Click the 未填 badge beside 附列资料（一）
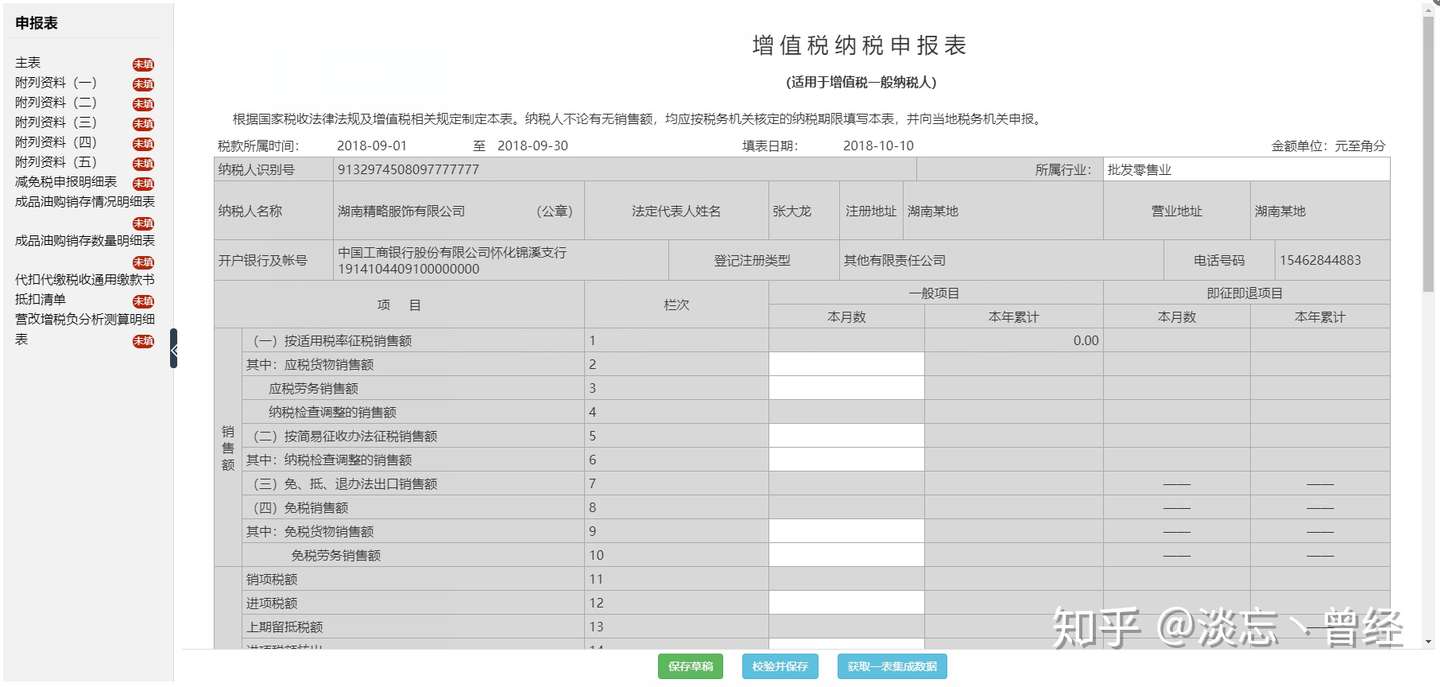 [x=144, y=82]
